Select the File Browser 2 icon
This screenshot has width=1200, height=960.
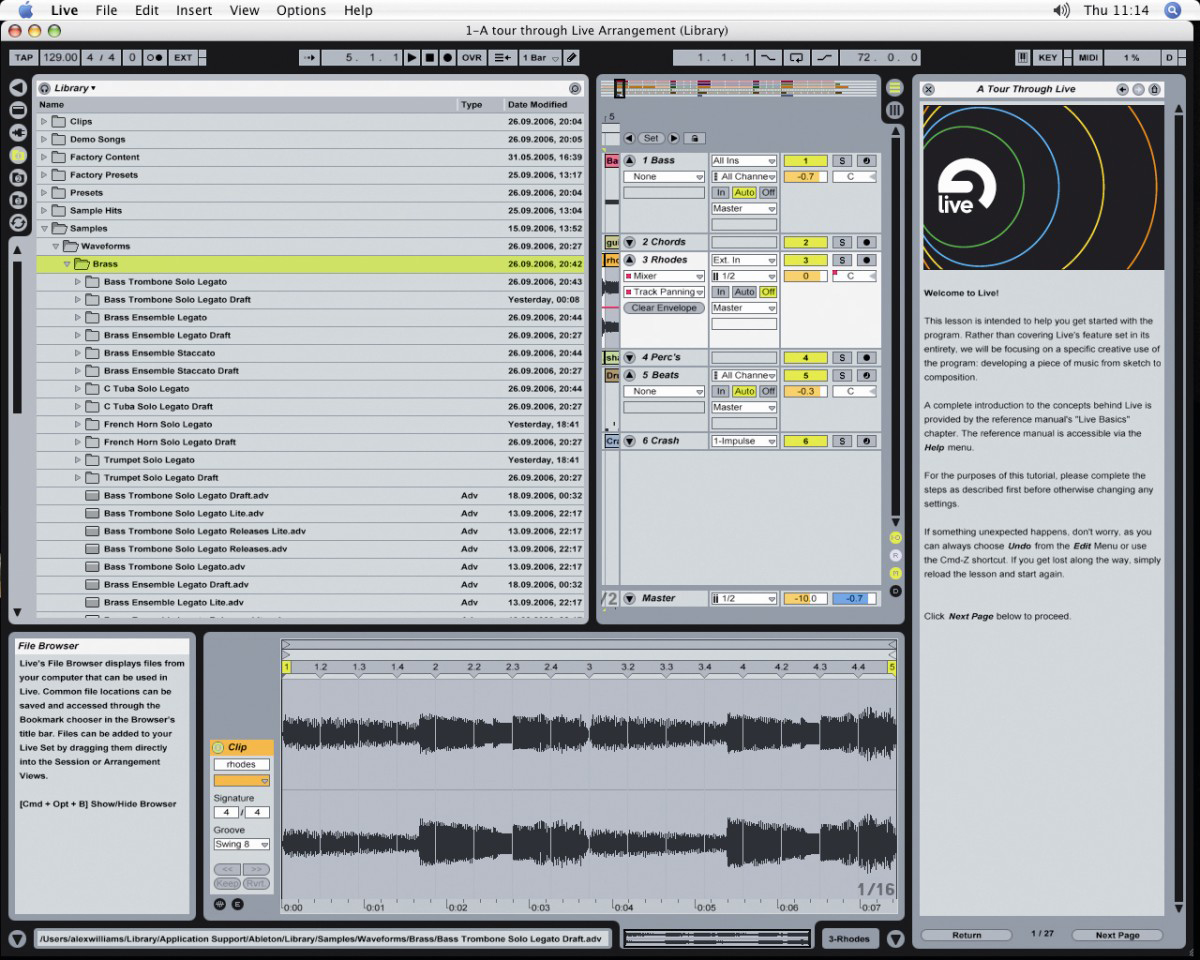tap(18, 178)
